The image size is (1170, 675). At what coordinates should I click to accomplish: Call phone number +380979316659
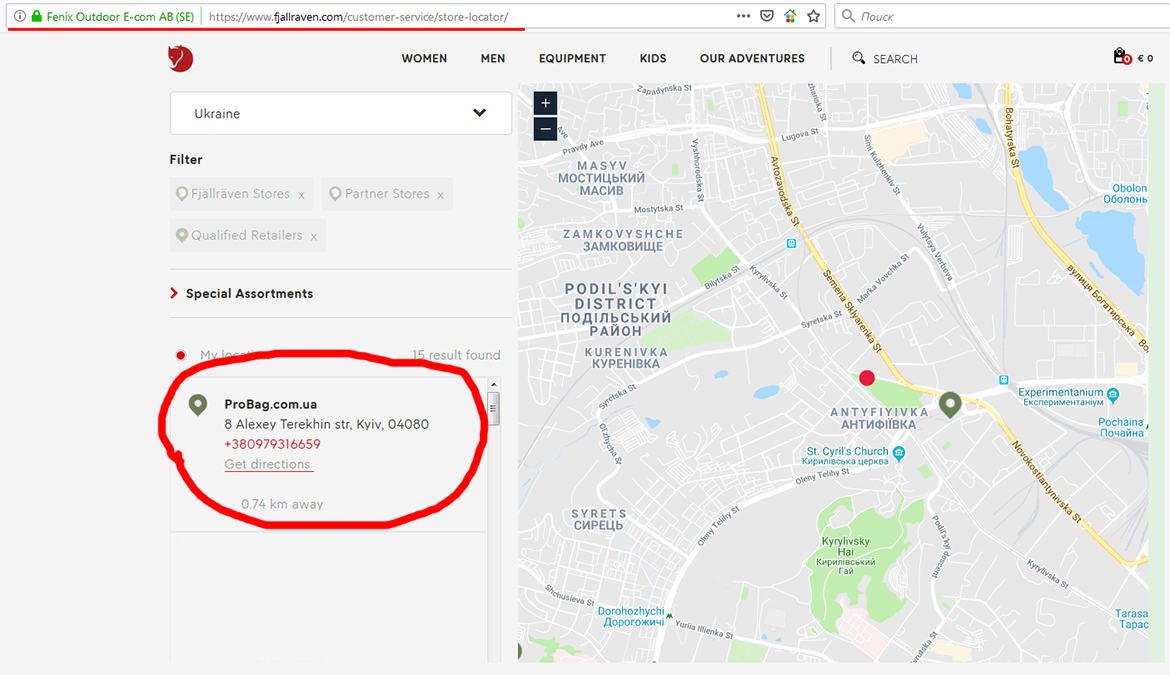click(x=272, y=444)
